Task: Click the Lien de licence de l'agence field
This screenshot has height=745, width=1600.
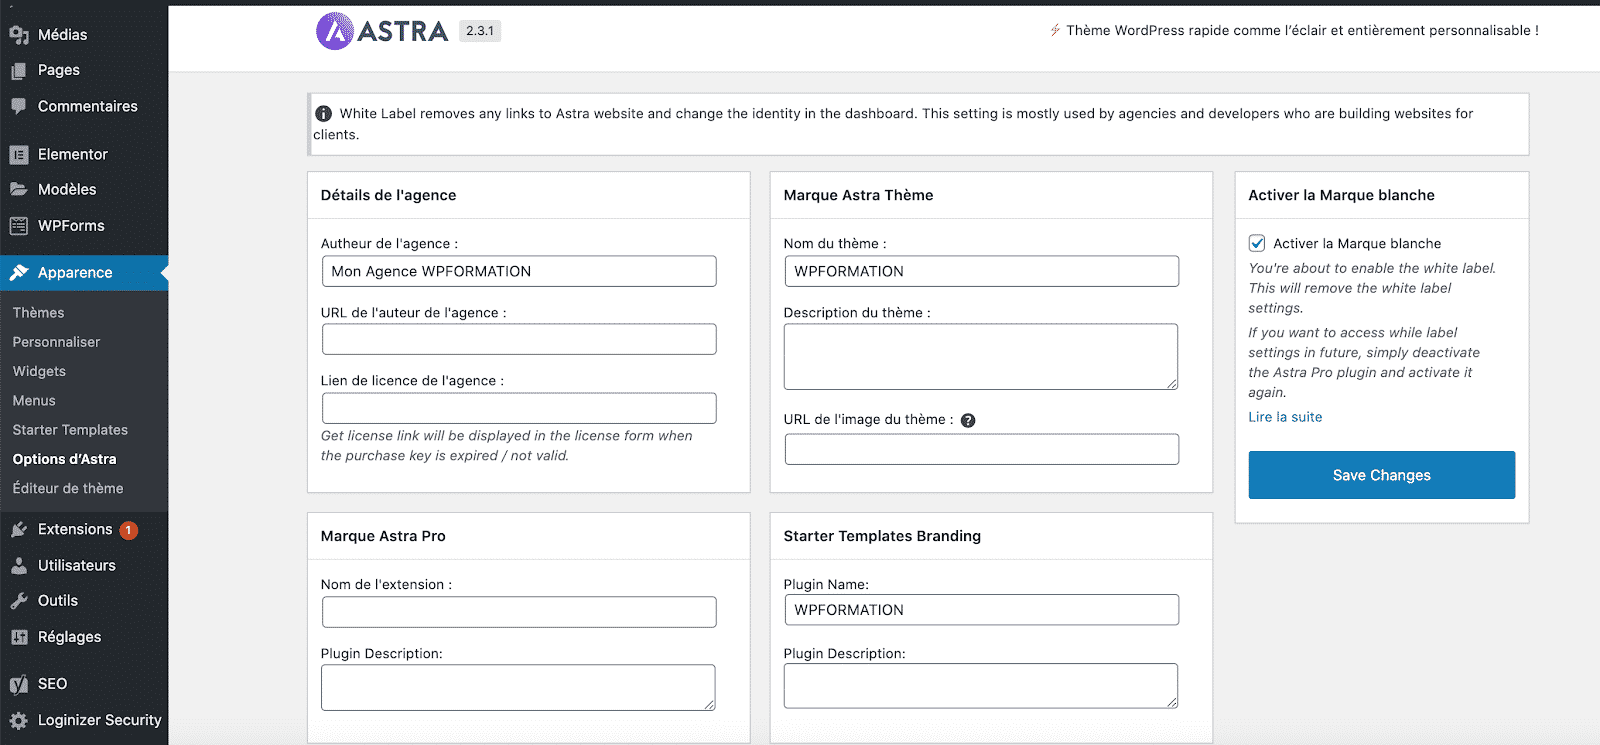Action: coord(519,408)
